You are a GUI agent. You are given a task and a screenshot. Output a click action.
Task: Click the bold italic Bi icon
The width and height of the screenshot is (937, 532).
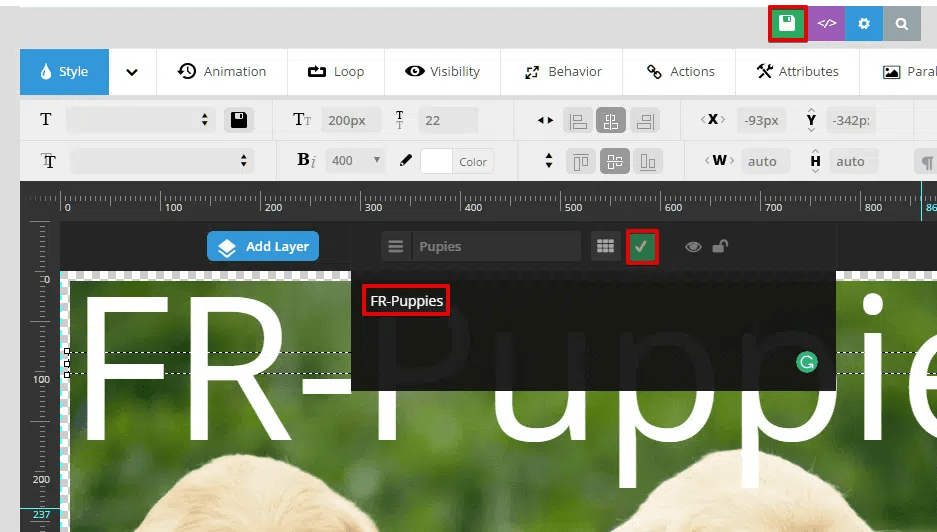click(x=306, y=160)
